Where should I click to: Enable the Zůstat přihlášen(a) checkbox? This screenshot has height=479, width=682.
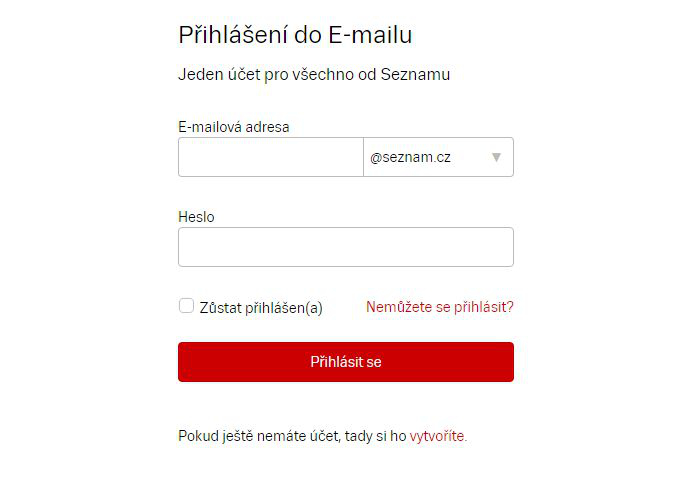point(186,306)
